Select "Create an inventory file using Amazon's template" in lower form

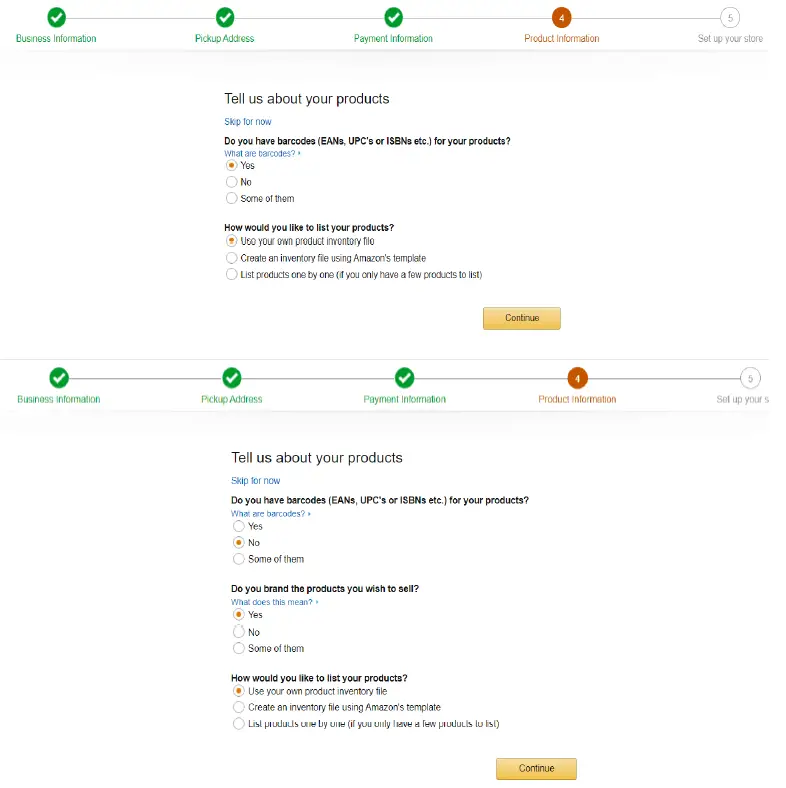238,707
